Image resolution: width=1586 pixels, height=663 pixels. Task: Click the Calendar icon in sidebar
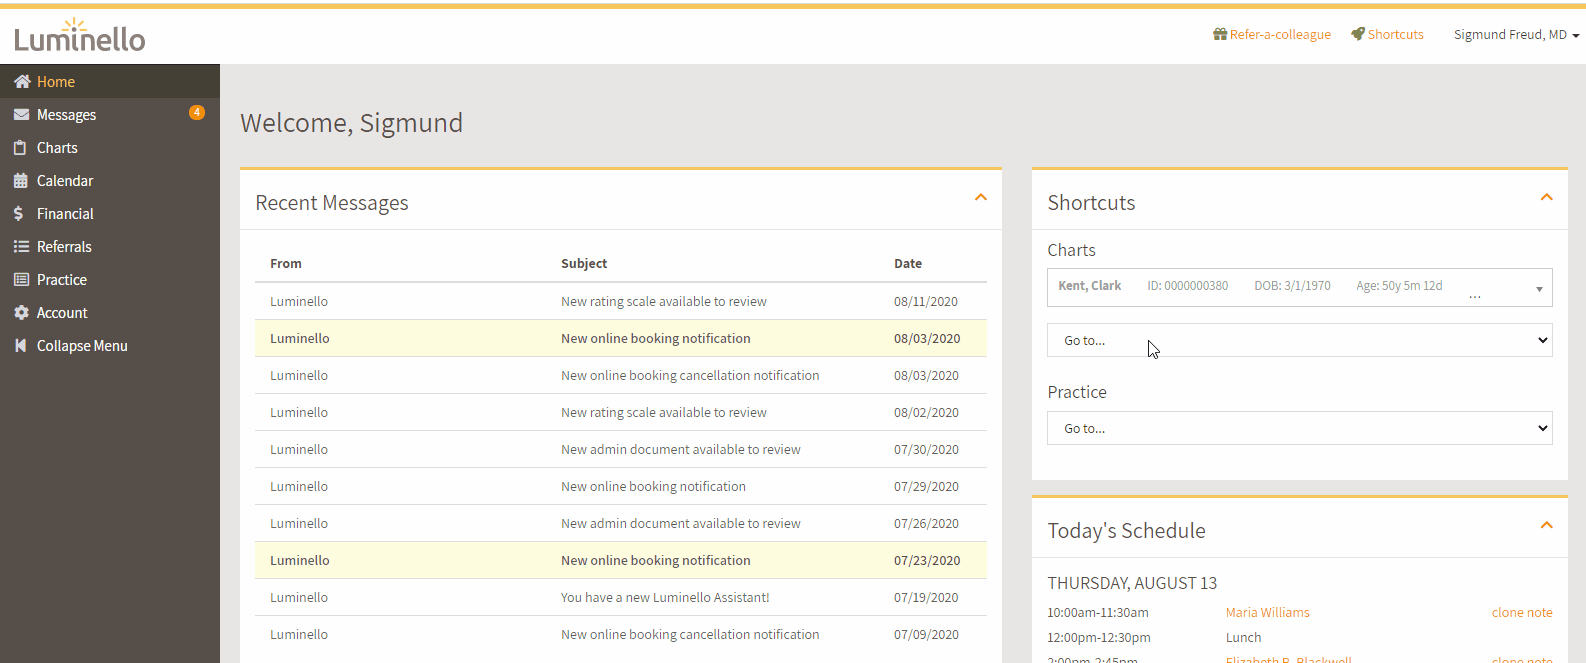21,181
